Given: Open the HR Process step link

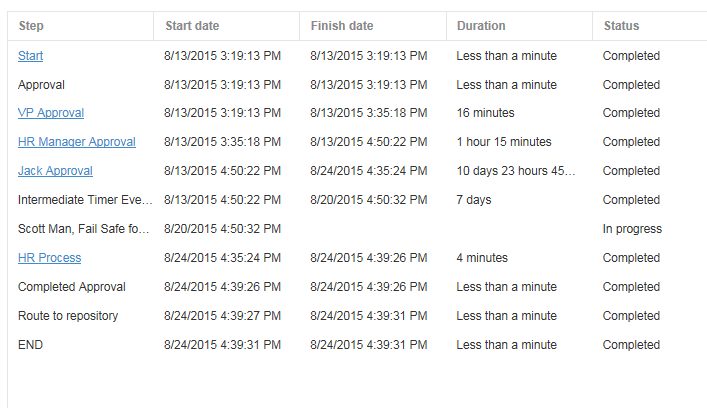Looking at the screenshot, I should (50, 258).
